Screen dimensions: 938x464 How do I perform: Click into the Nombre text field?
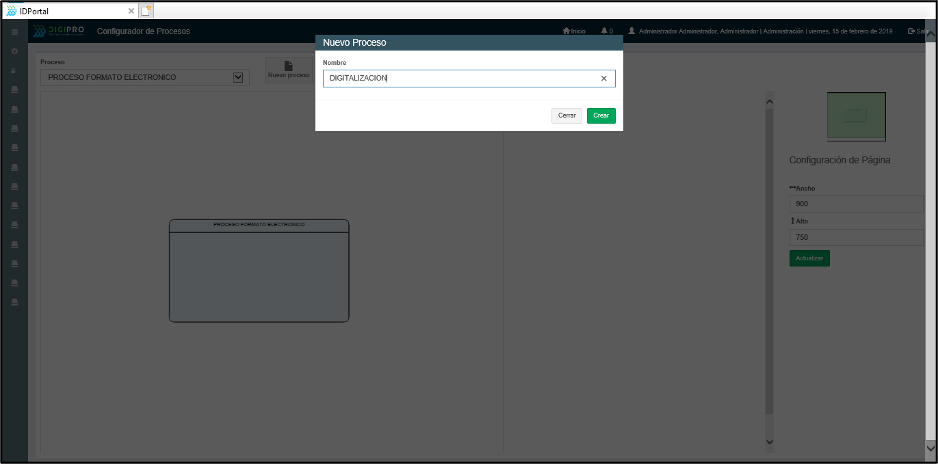coord(460,78)
